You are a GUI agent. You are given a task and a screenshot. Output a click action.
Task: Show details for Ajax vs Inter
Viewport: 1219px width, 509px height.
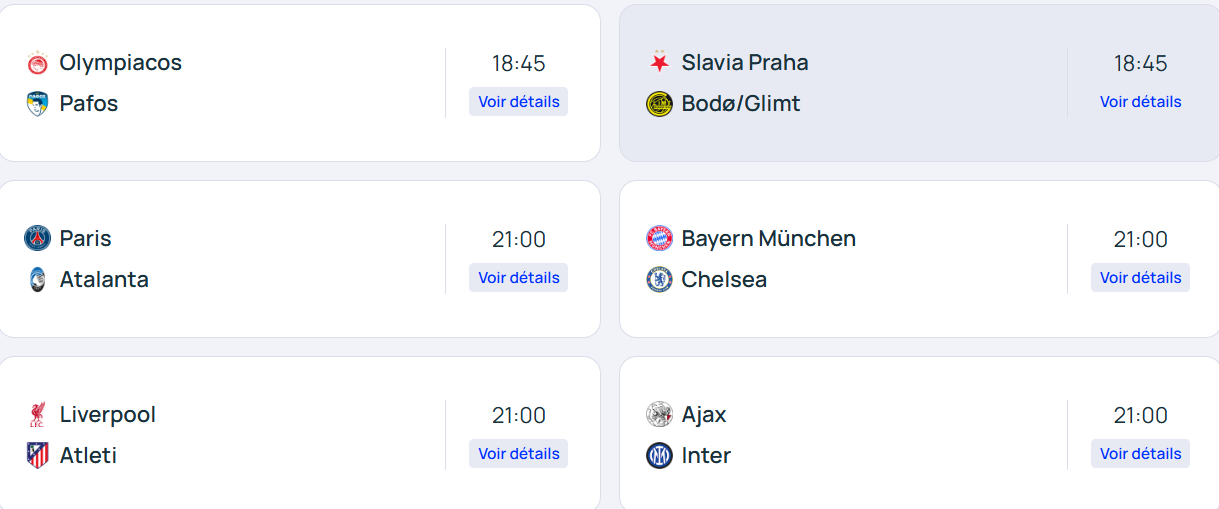tap(1140, 454)
